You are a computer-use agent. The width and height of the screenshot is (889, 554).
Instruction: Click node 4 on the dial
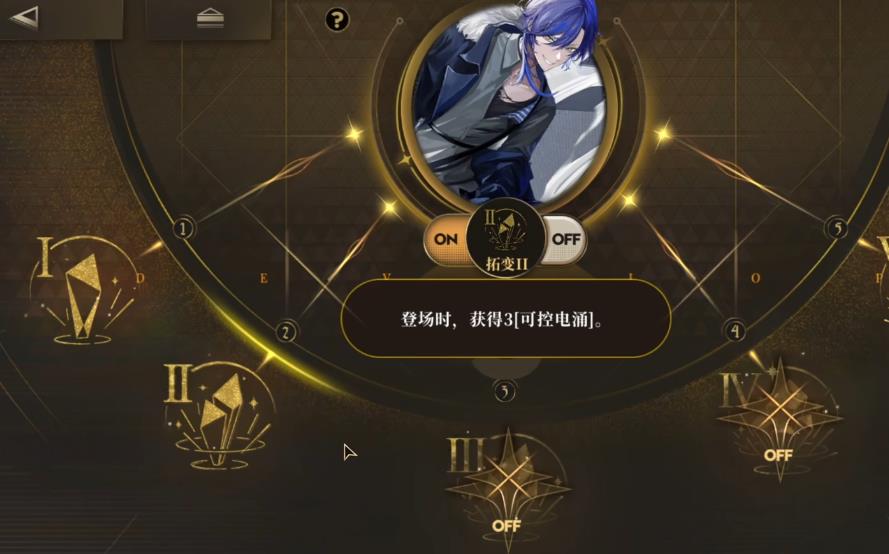735,330
